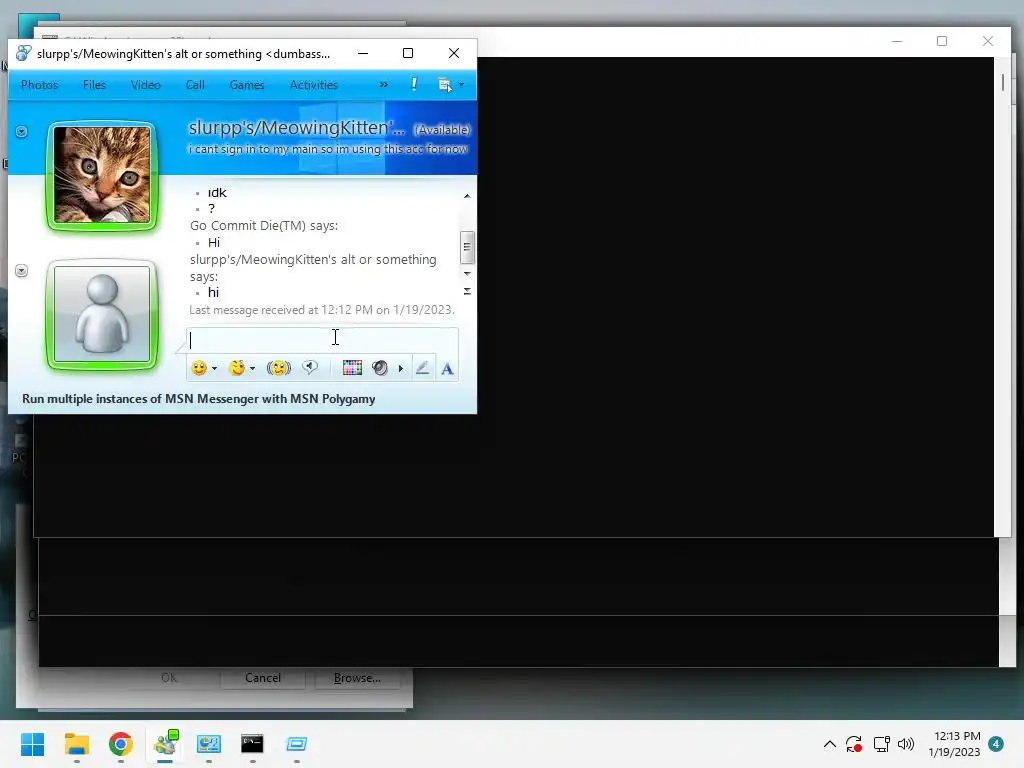The height and width of the screenshot is (768, 1024).
Task: Expand the wink dropdown arrow
Action: pyautogui.click(x=253, y=369)
